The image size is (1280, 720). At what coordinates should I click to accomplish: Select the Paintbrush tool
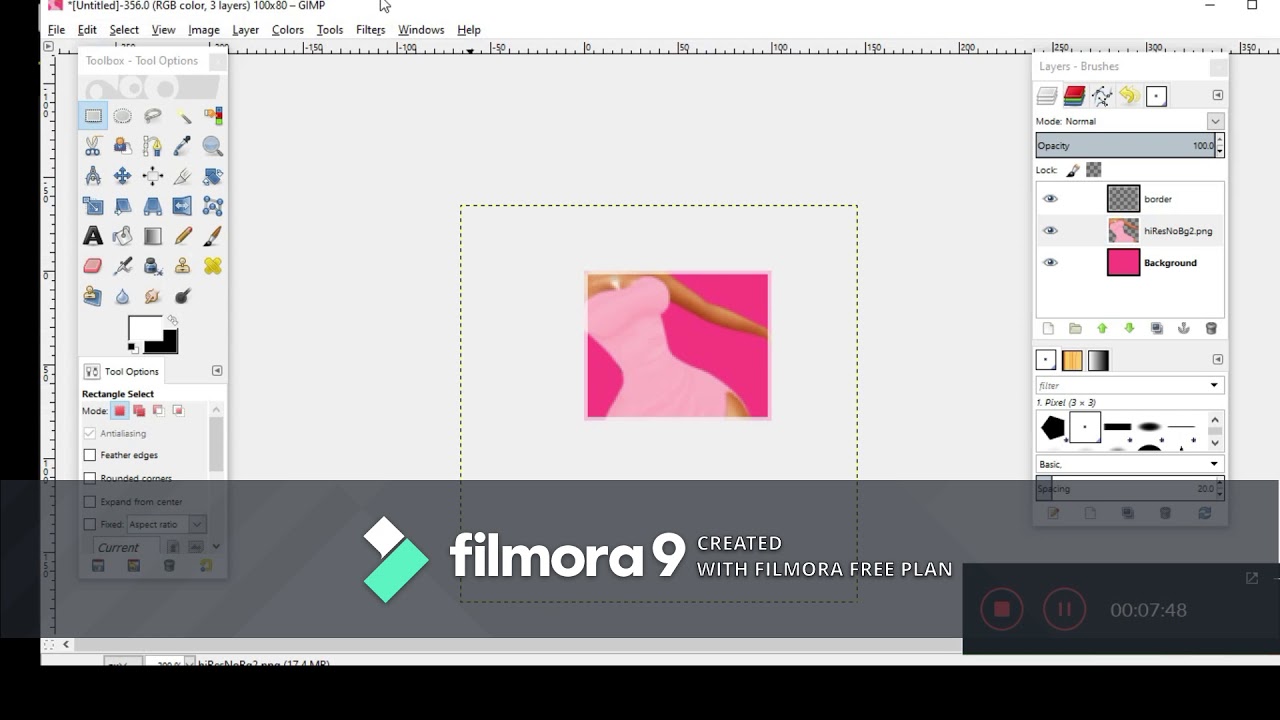pos(212,236)
